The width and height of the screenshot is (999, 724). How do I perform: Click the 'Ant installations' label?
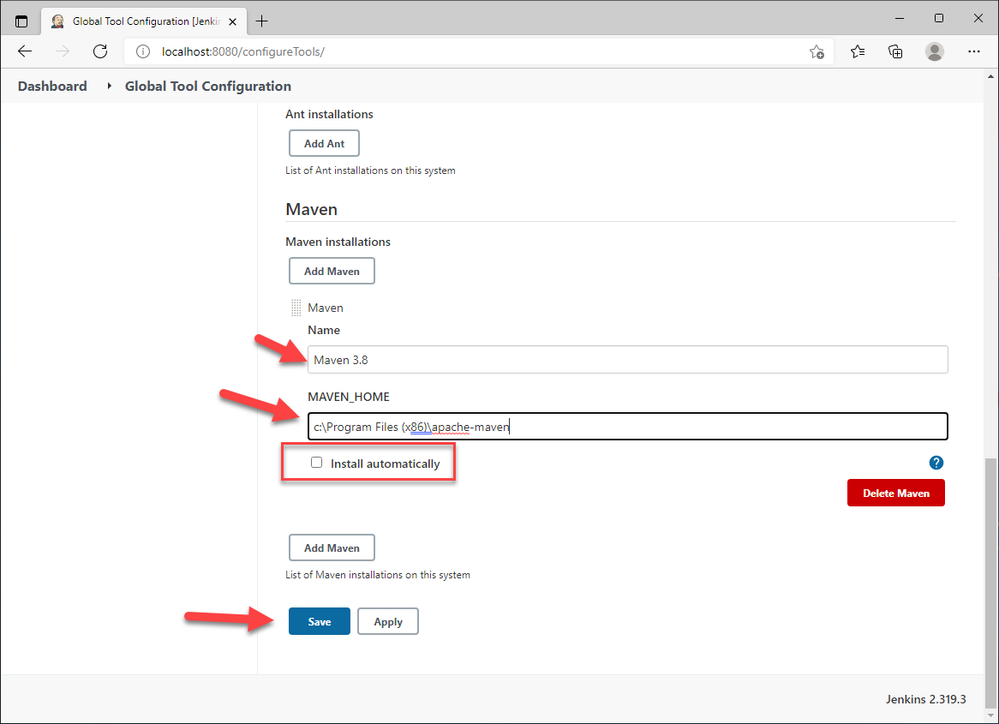(329, 114)
